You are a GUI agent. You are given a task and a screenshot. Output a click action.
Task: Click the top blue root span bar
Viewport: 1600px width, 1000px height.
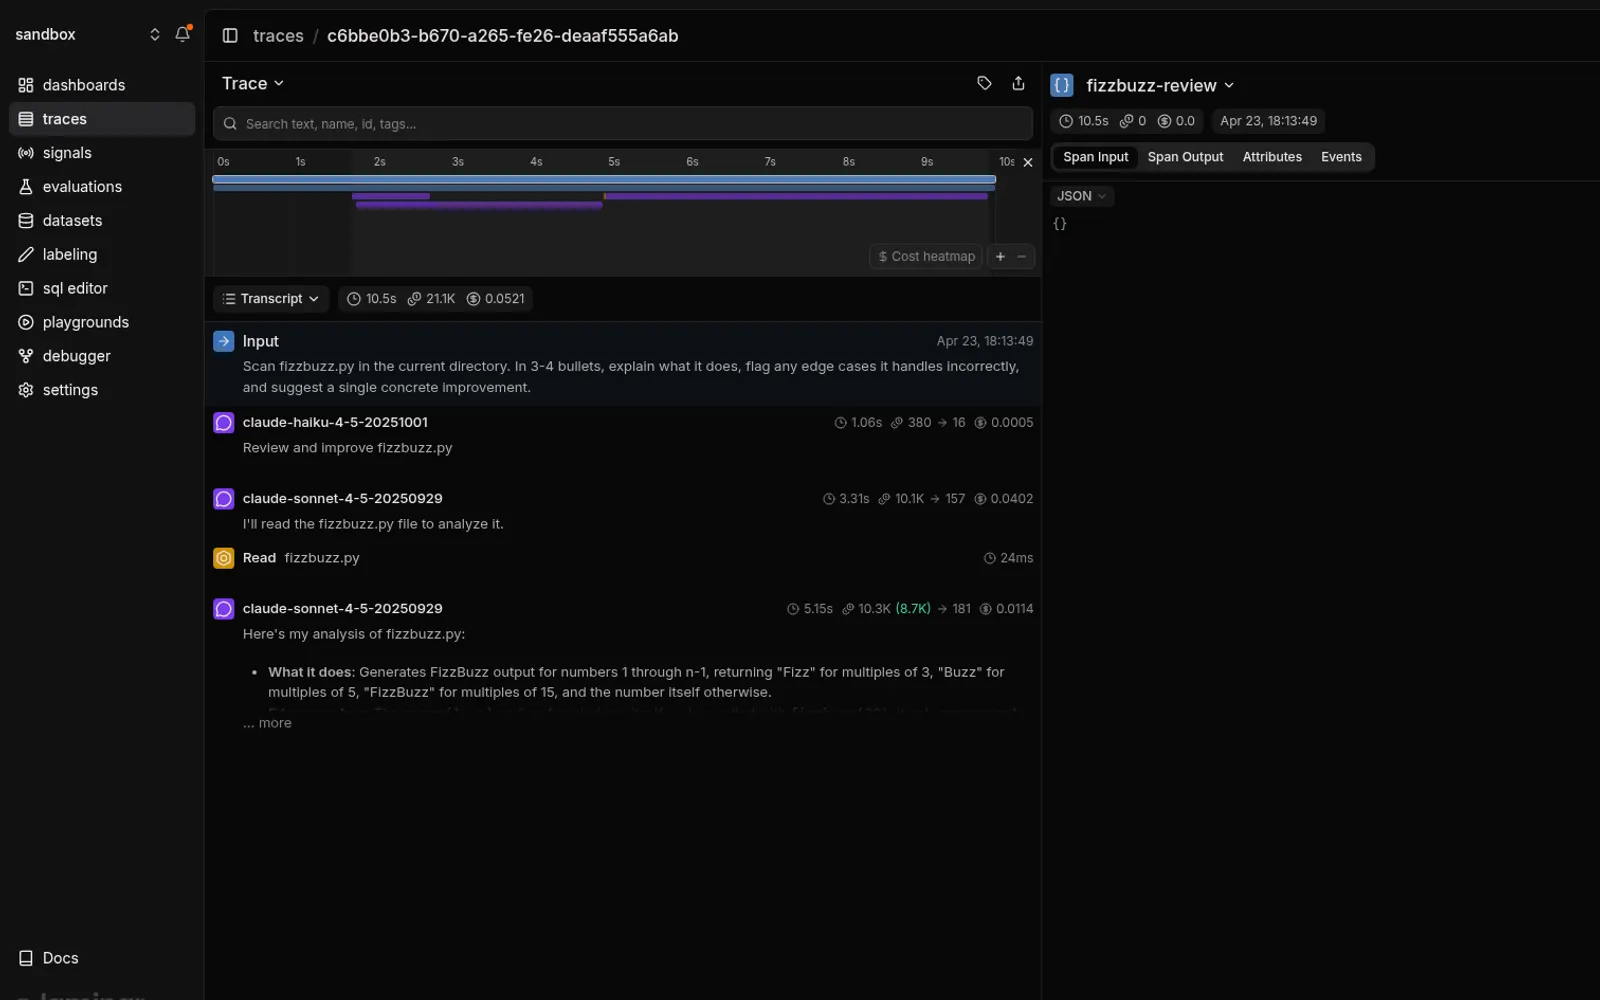pos(604,179)
